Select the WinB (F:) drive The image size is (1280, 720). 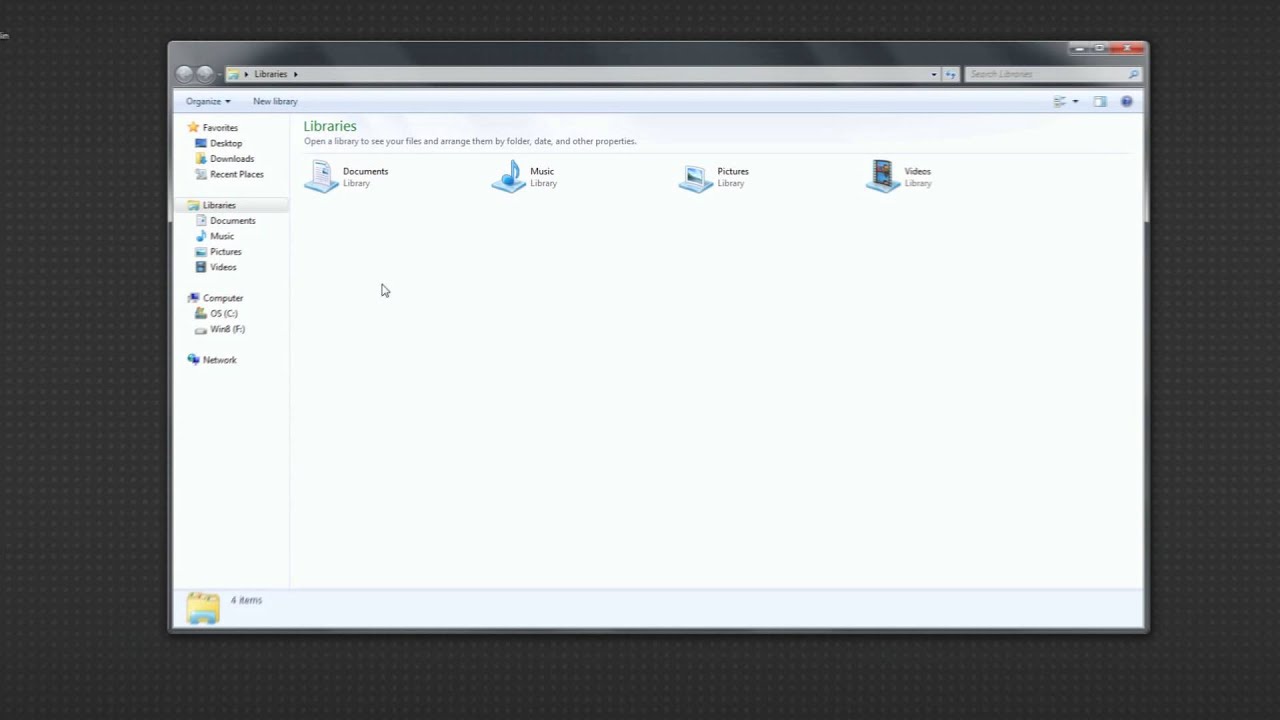click(x=227, y=329)
